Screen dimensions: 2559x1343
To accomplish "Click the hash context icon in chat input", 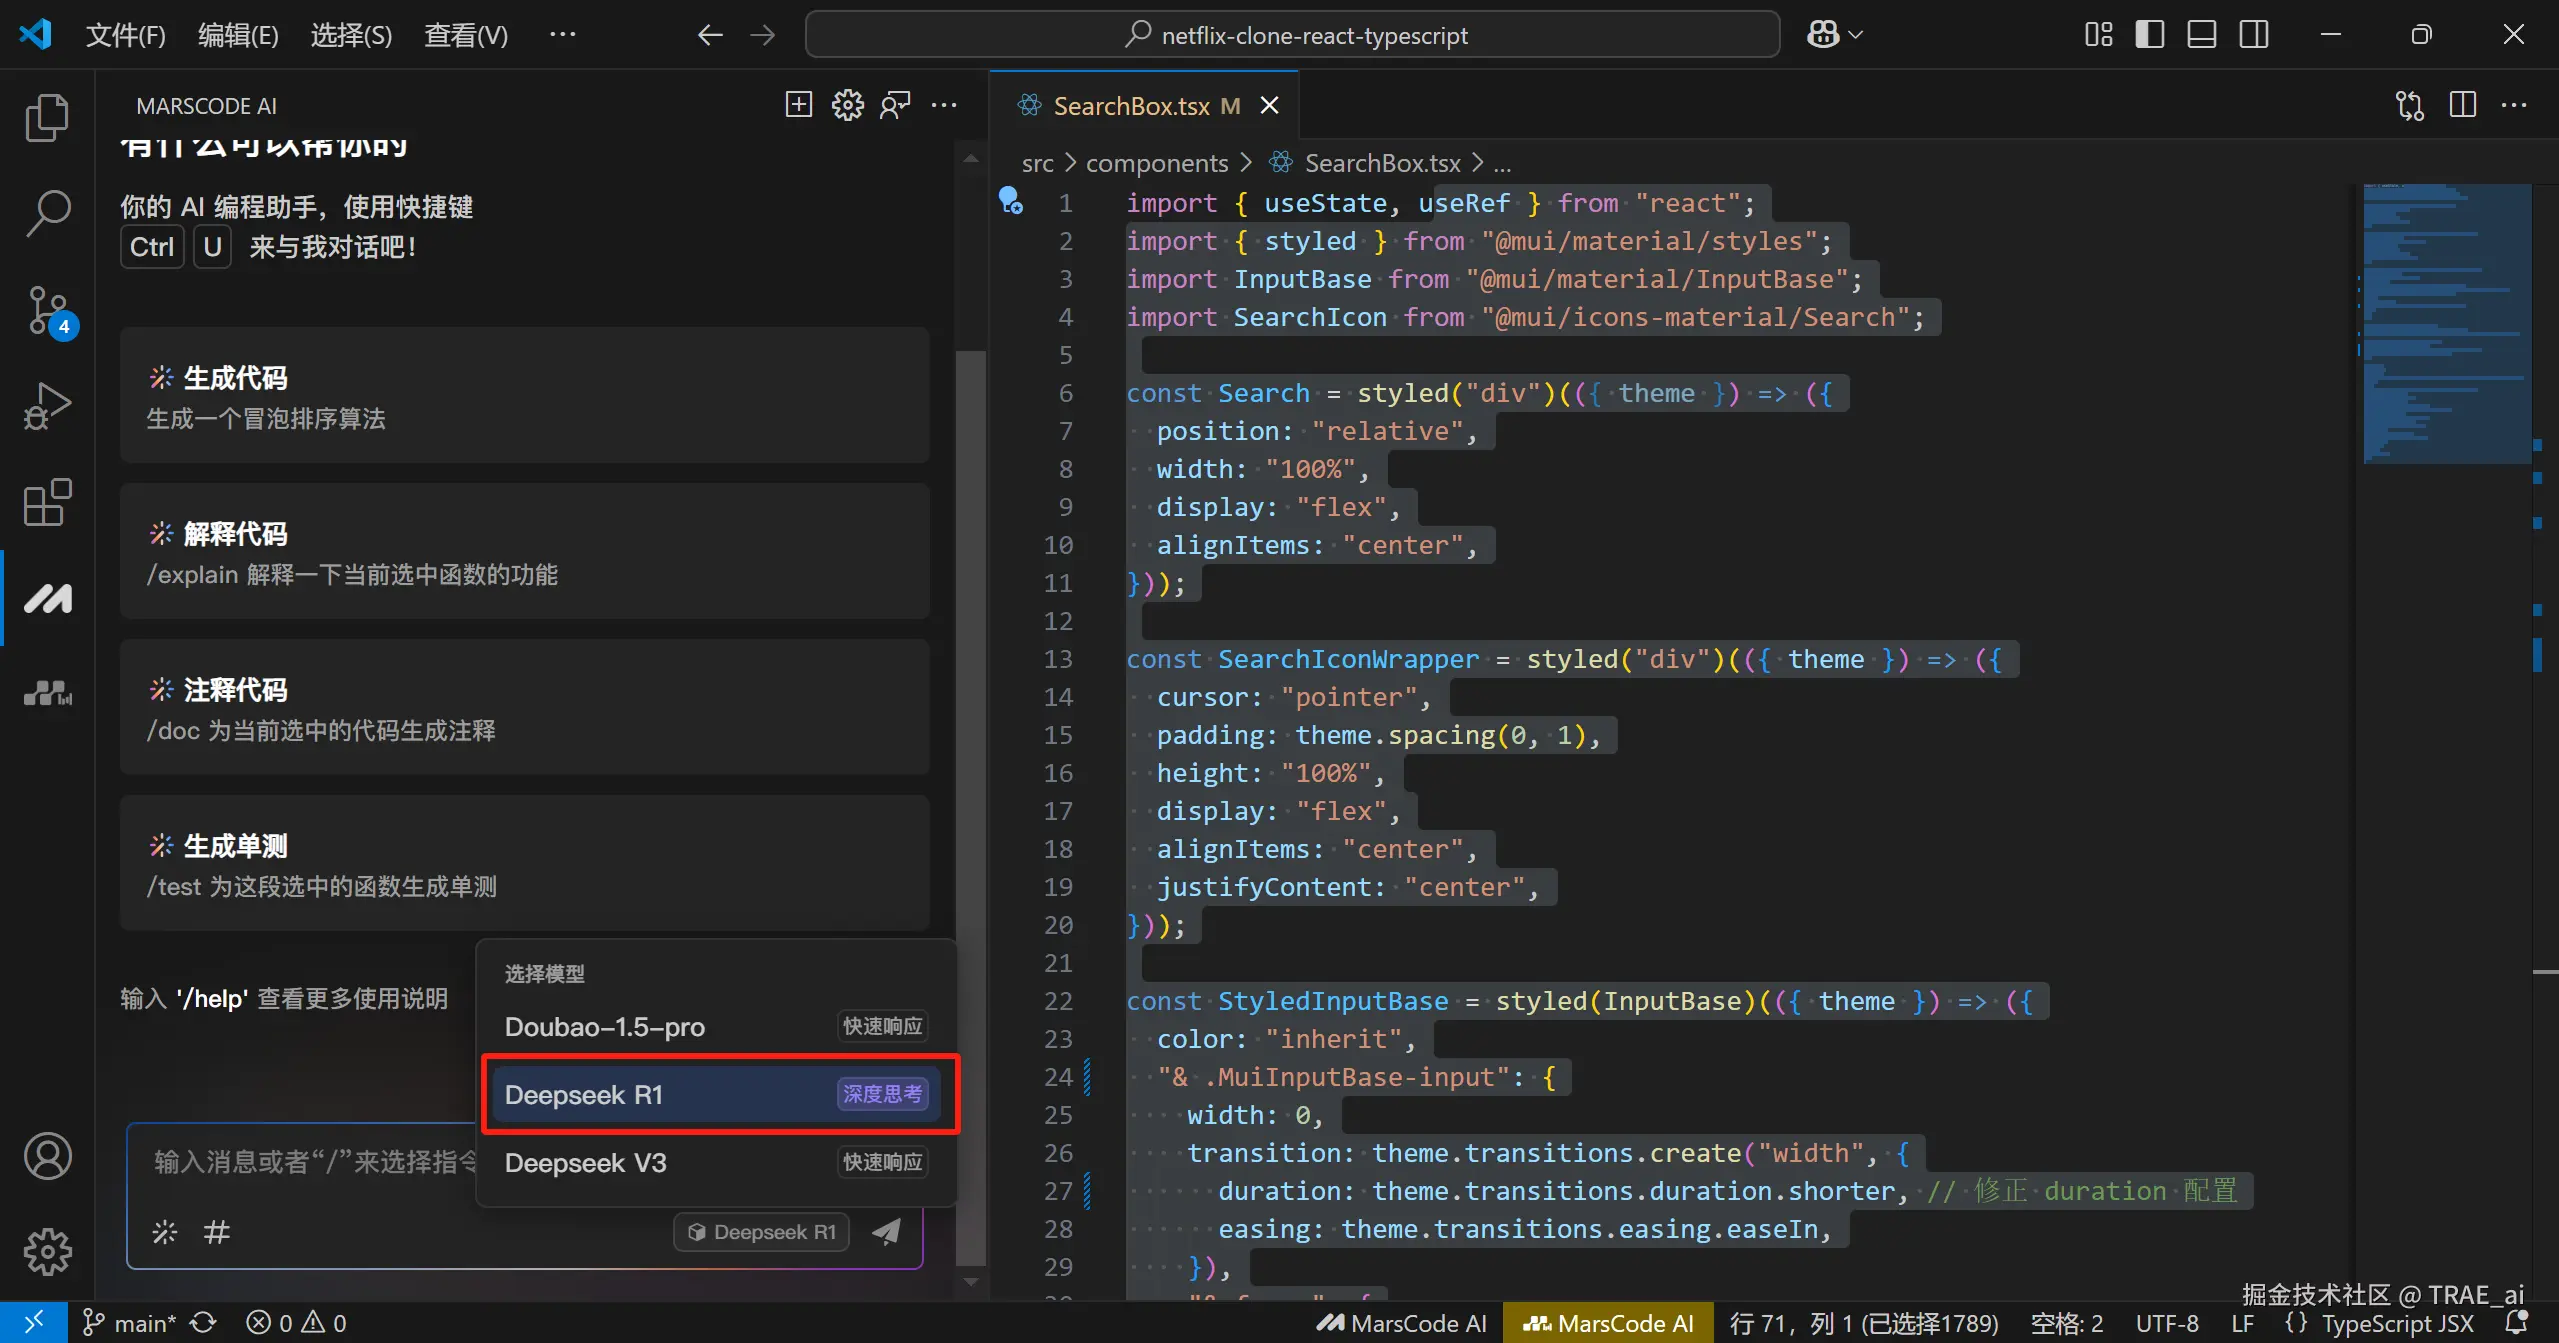I will point(216,1231).
